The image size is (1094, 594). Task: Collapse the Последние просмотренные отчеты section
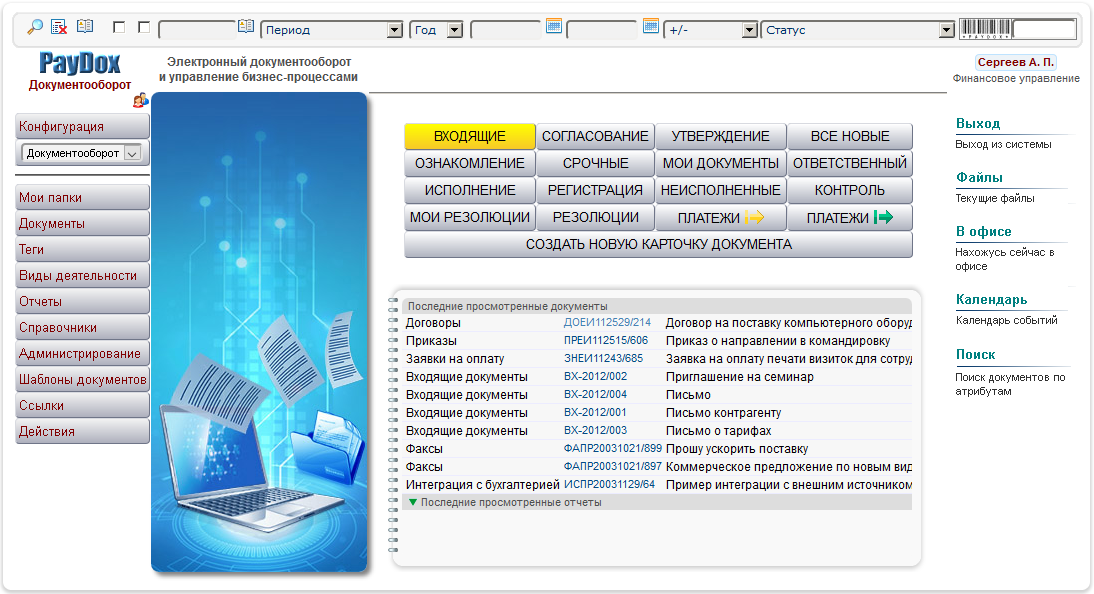click(413, 502)
